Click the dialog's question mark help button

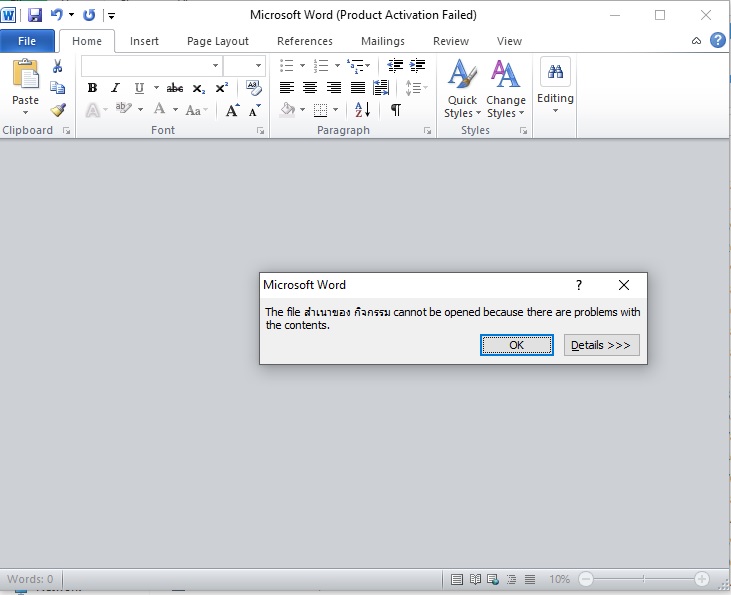tap(579, 285)
